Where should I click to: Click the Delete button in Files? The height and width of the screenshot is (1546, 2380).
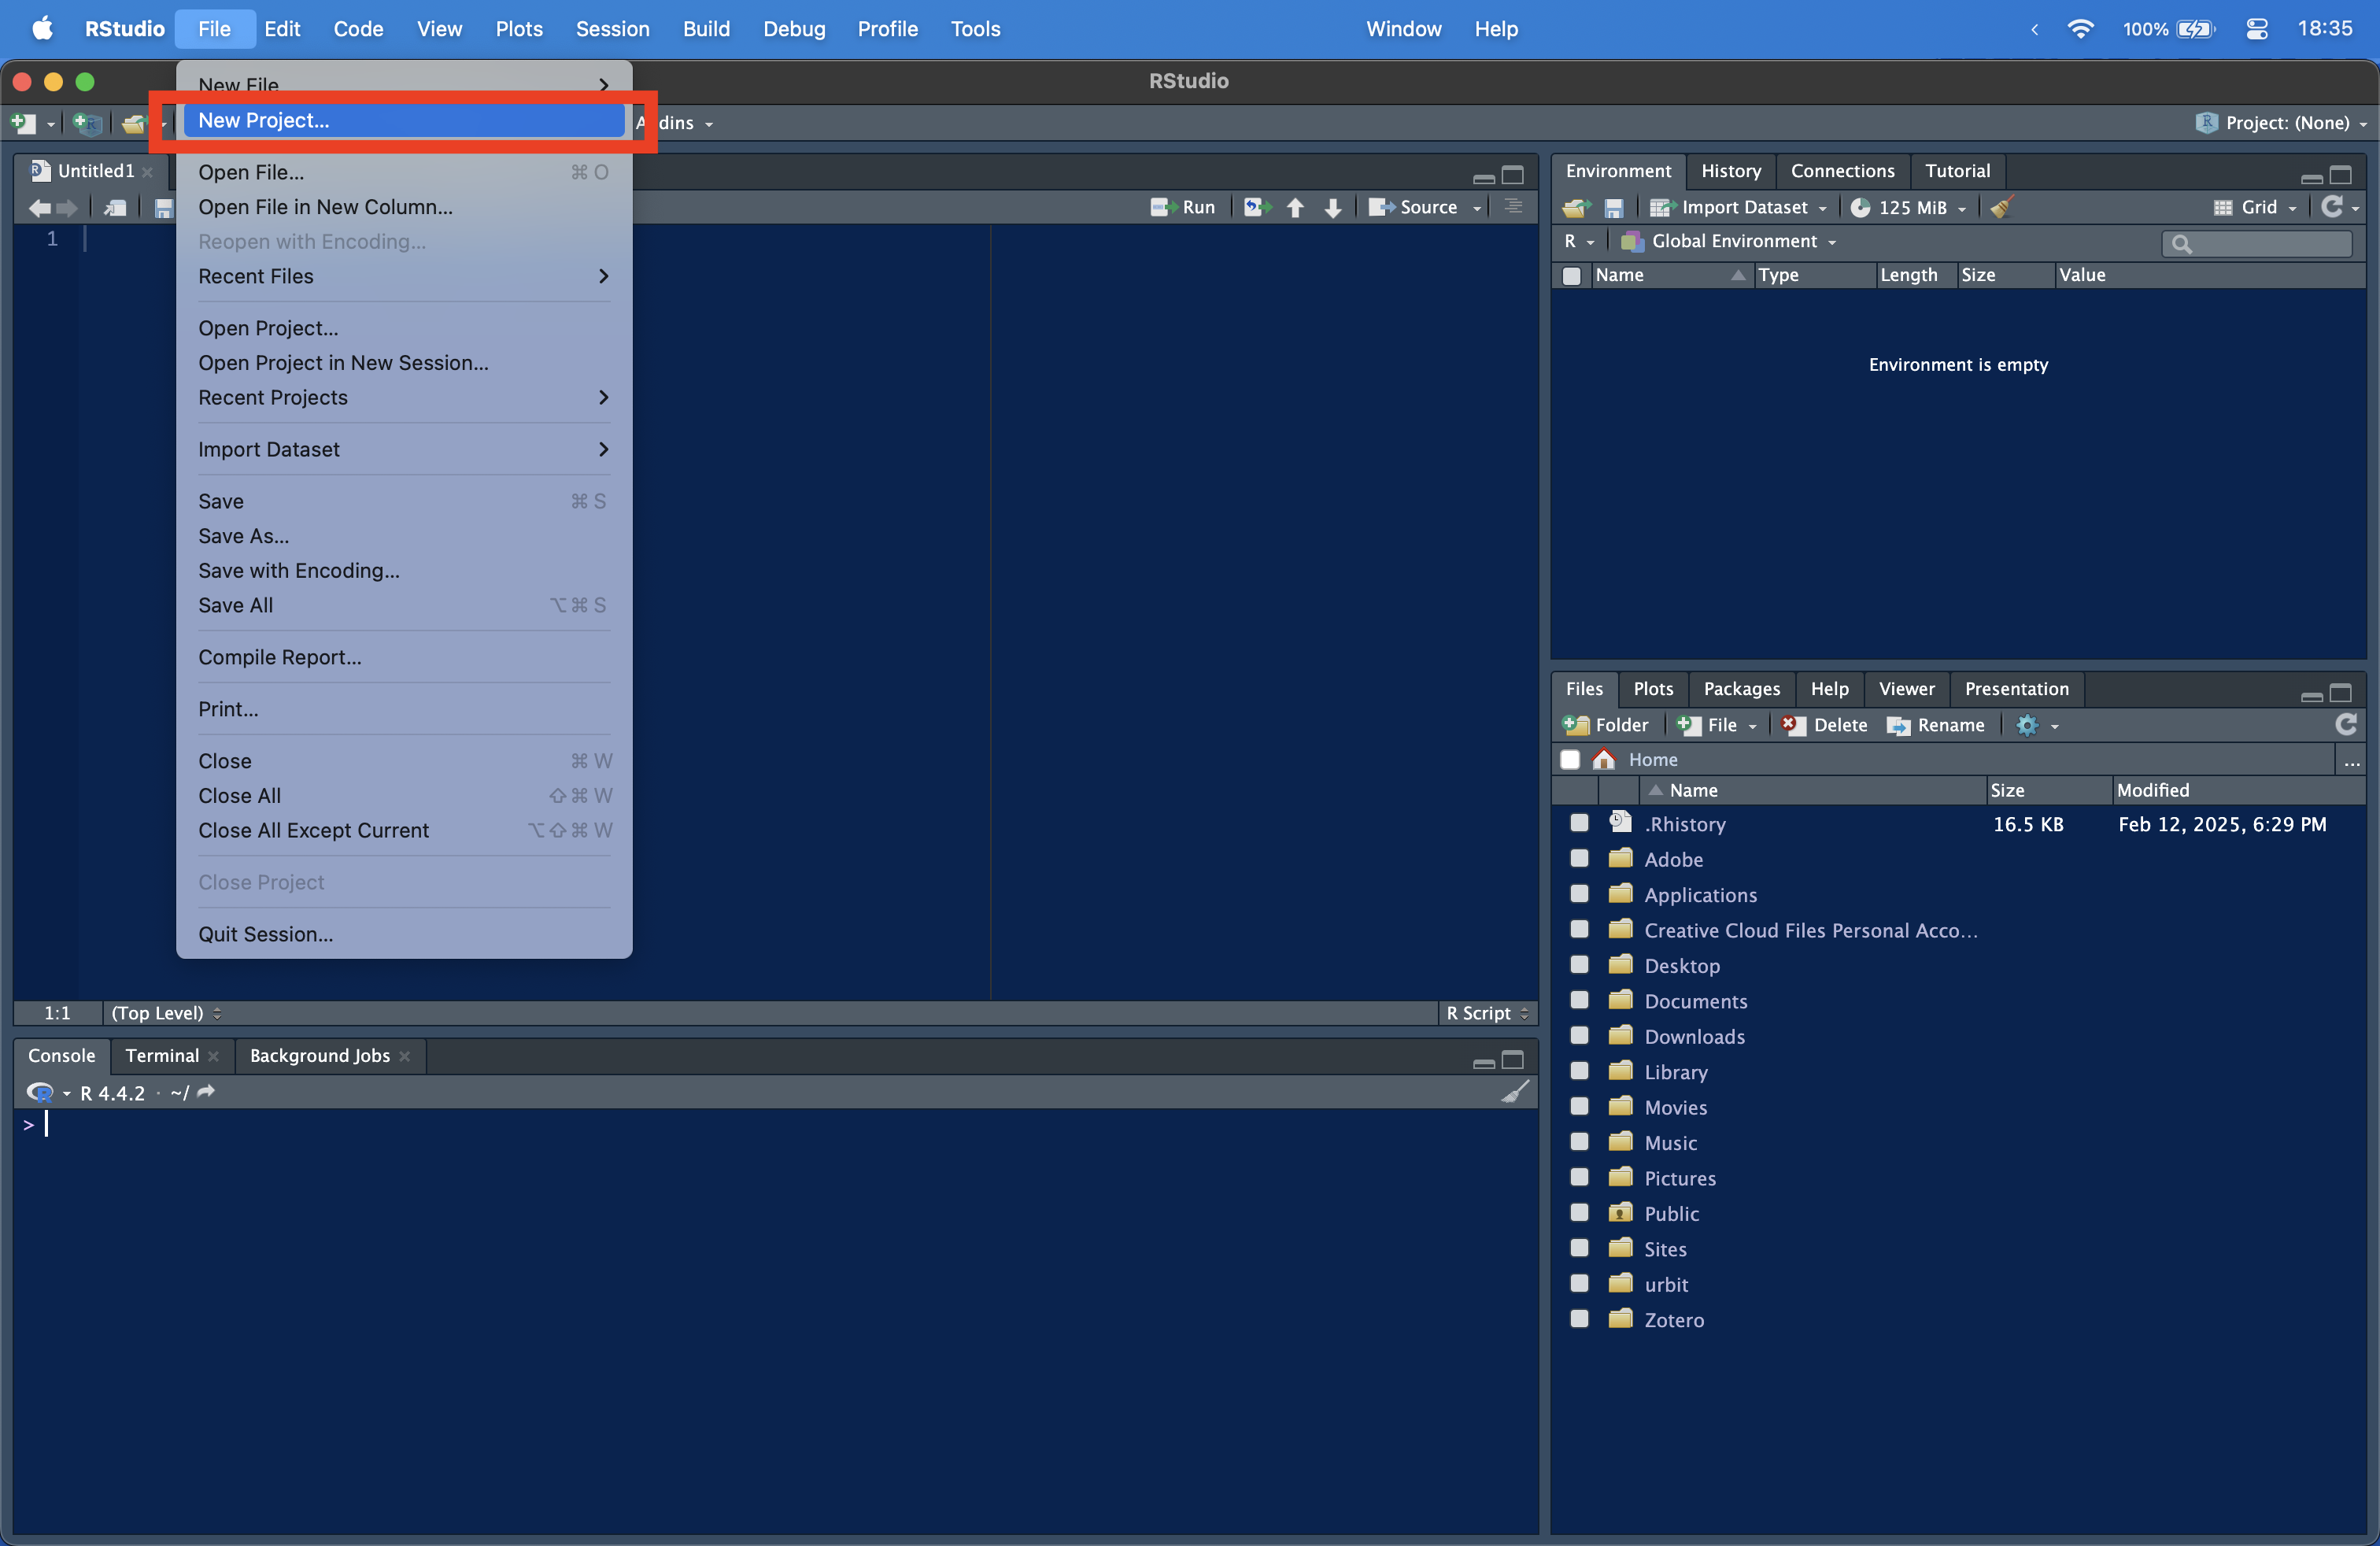point(1825,725)
